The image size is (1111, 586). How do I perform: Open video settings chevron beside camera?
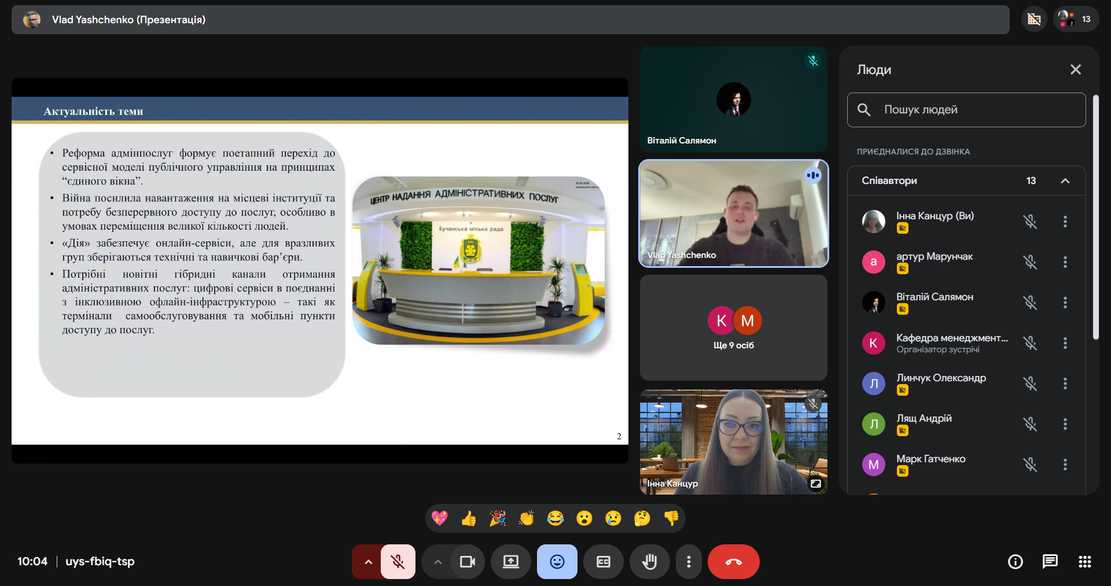point(437,562)
